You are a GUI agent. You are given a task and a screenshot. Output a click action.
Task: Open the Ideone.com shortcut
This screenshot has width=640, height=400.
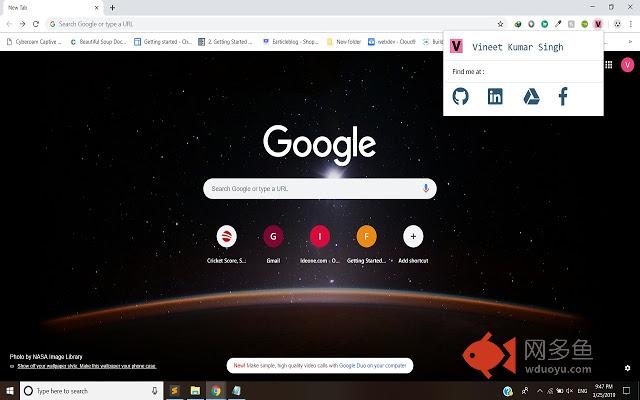[x=320, y=236]
